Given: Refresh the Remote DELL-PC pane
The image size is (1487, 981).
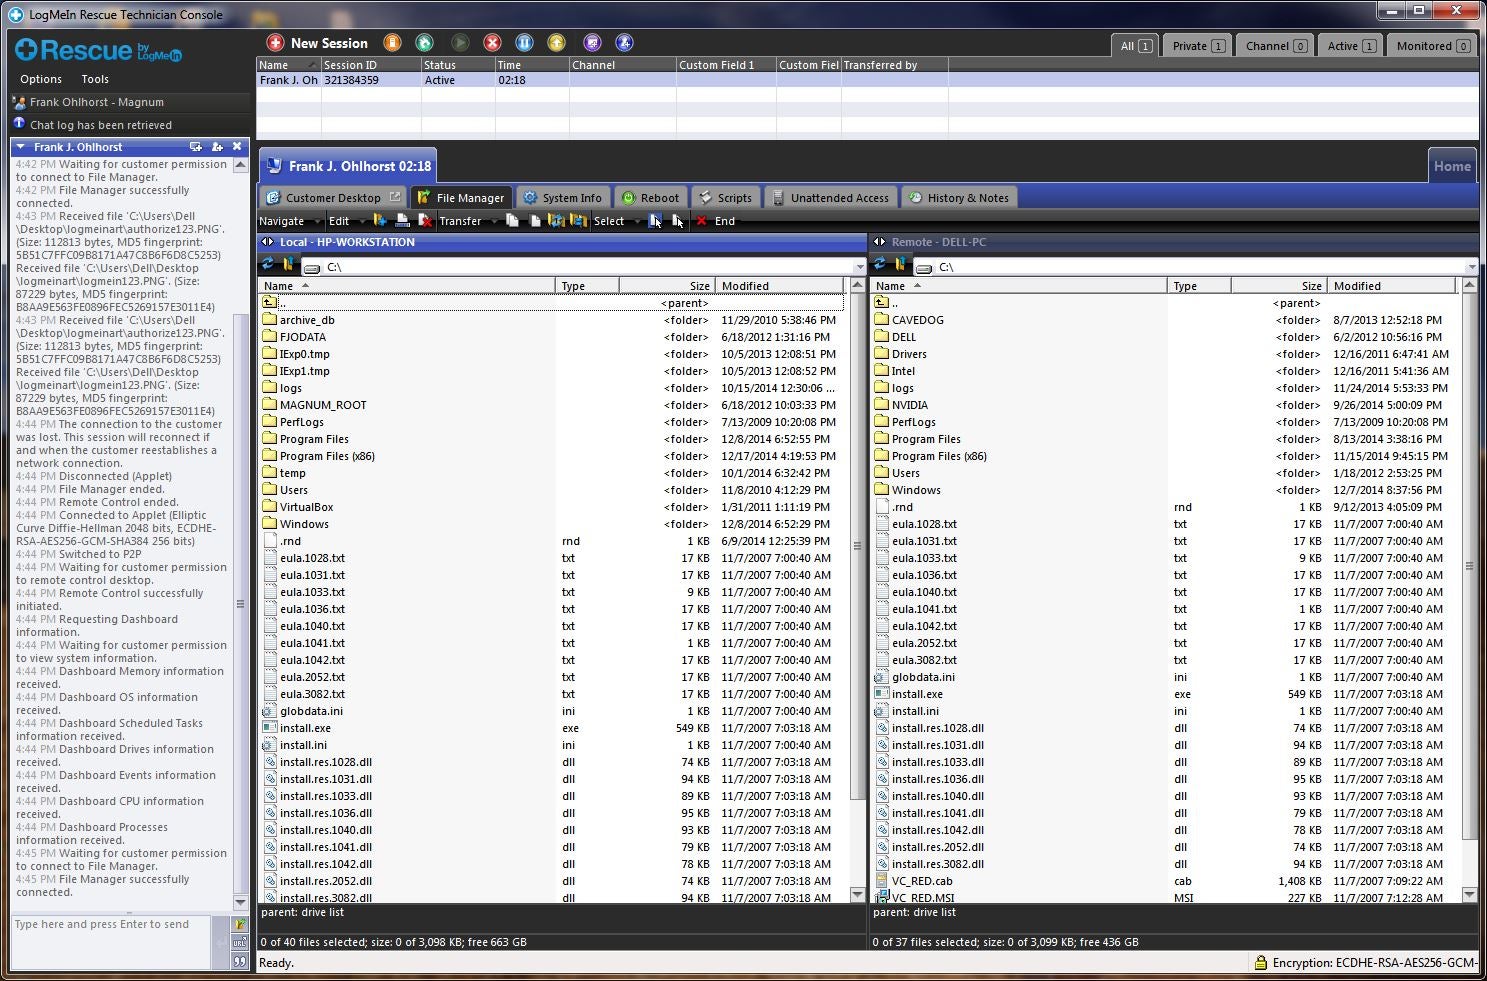Looking at the screenshot, I should coord(879,264).
